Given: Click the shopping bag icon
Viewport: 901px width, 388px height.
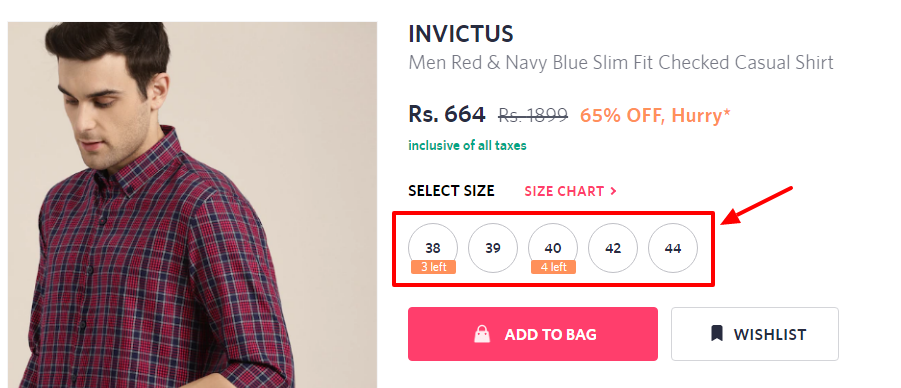Looking at the screenshot, I should [482, 334].
